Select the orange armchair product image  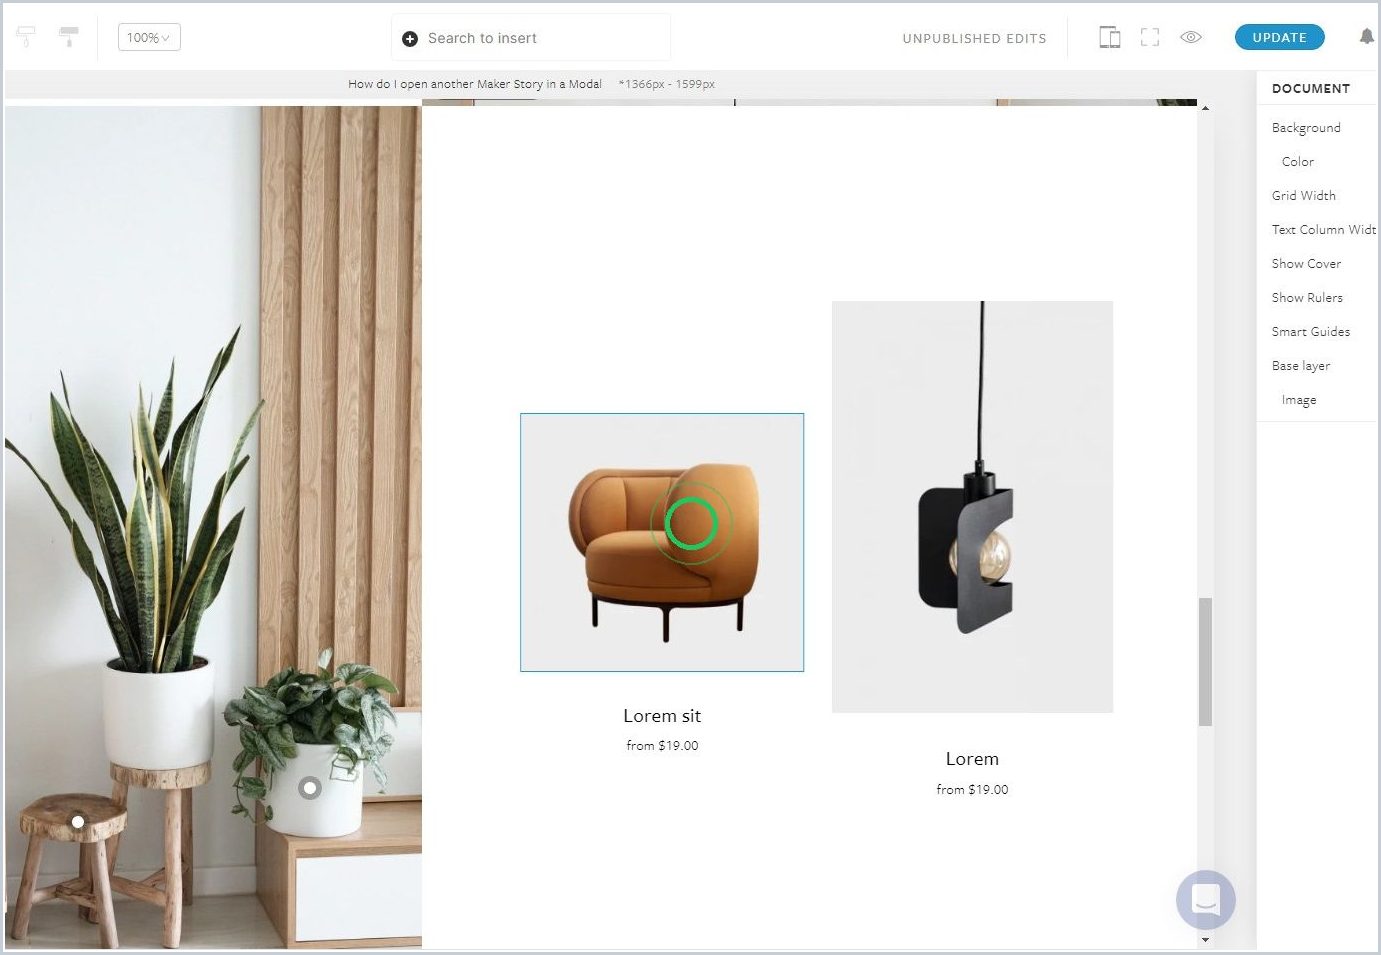(x=662, y=542)
